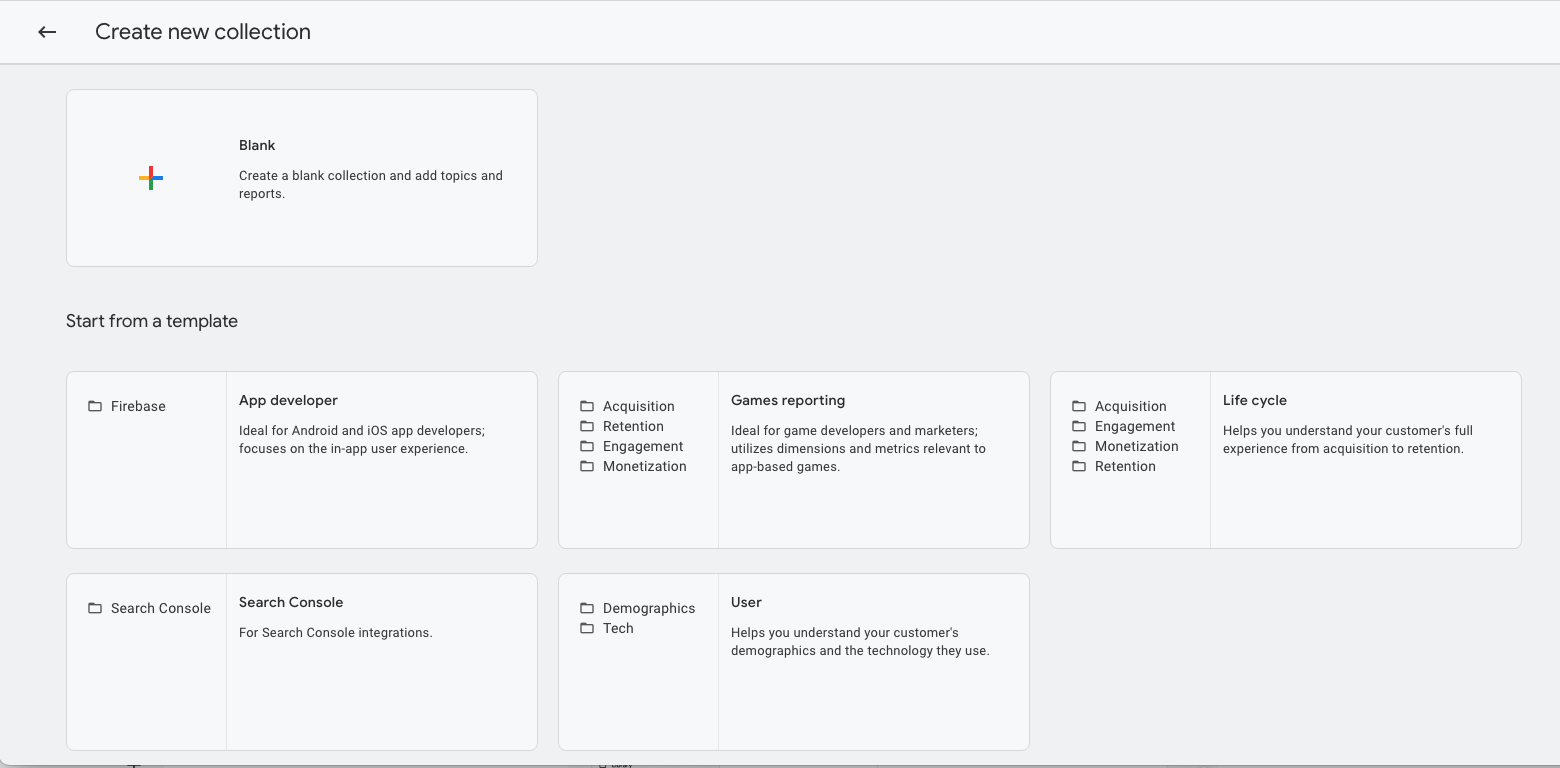Choose the Games reporting template title
The width and height of the screenshot is (1560, 768).
788,400
